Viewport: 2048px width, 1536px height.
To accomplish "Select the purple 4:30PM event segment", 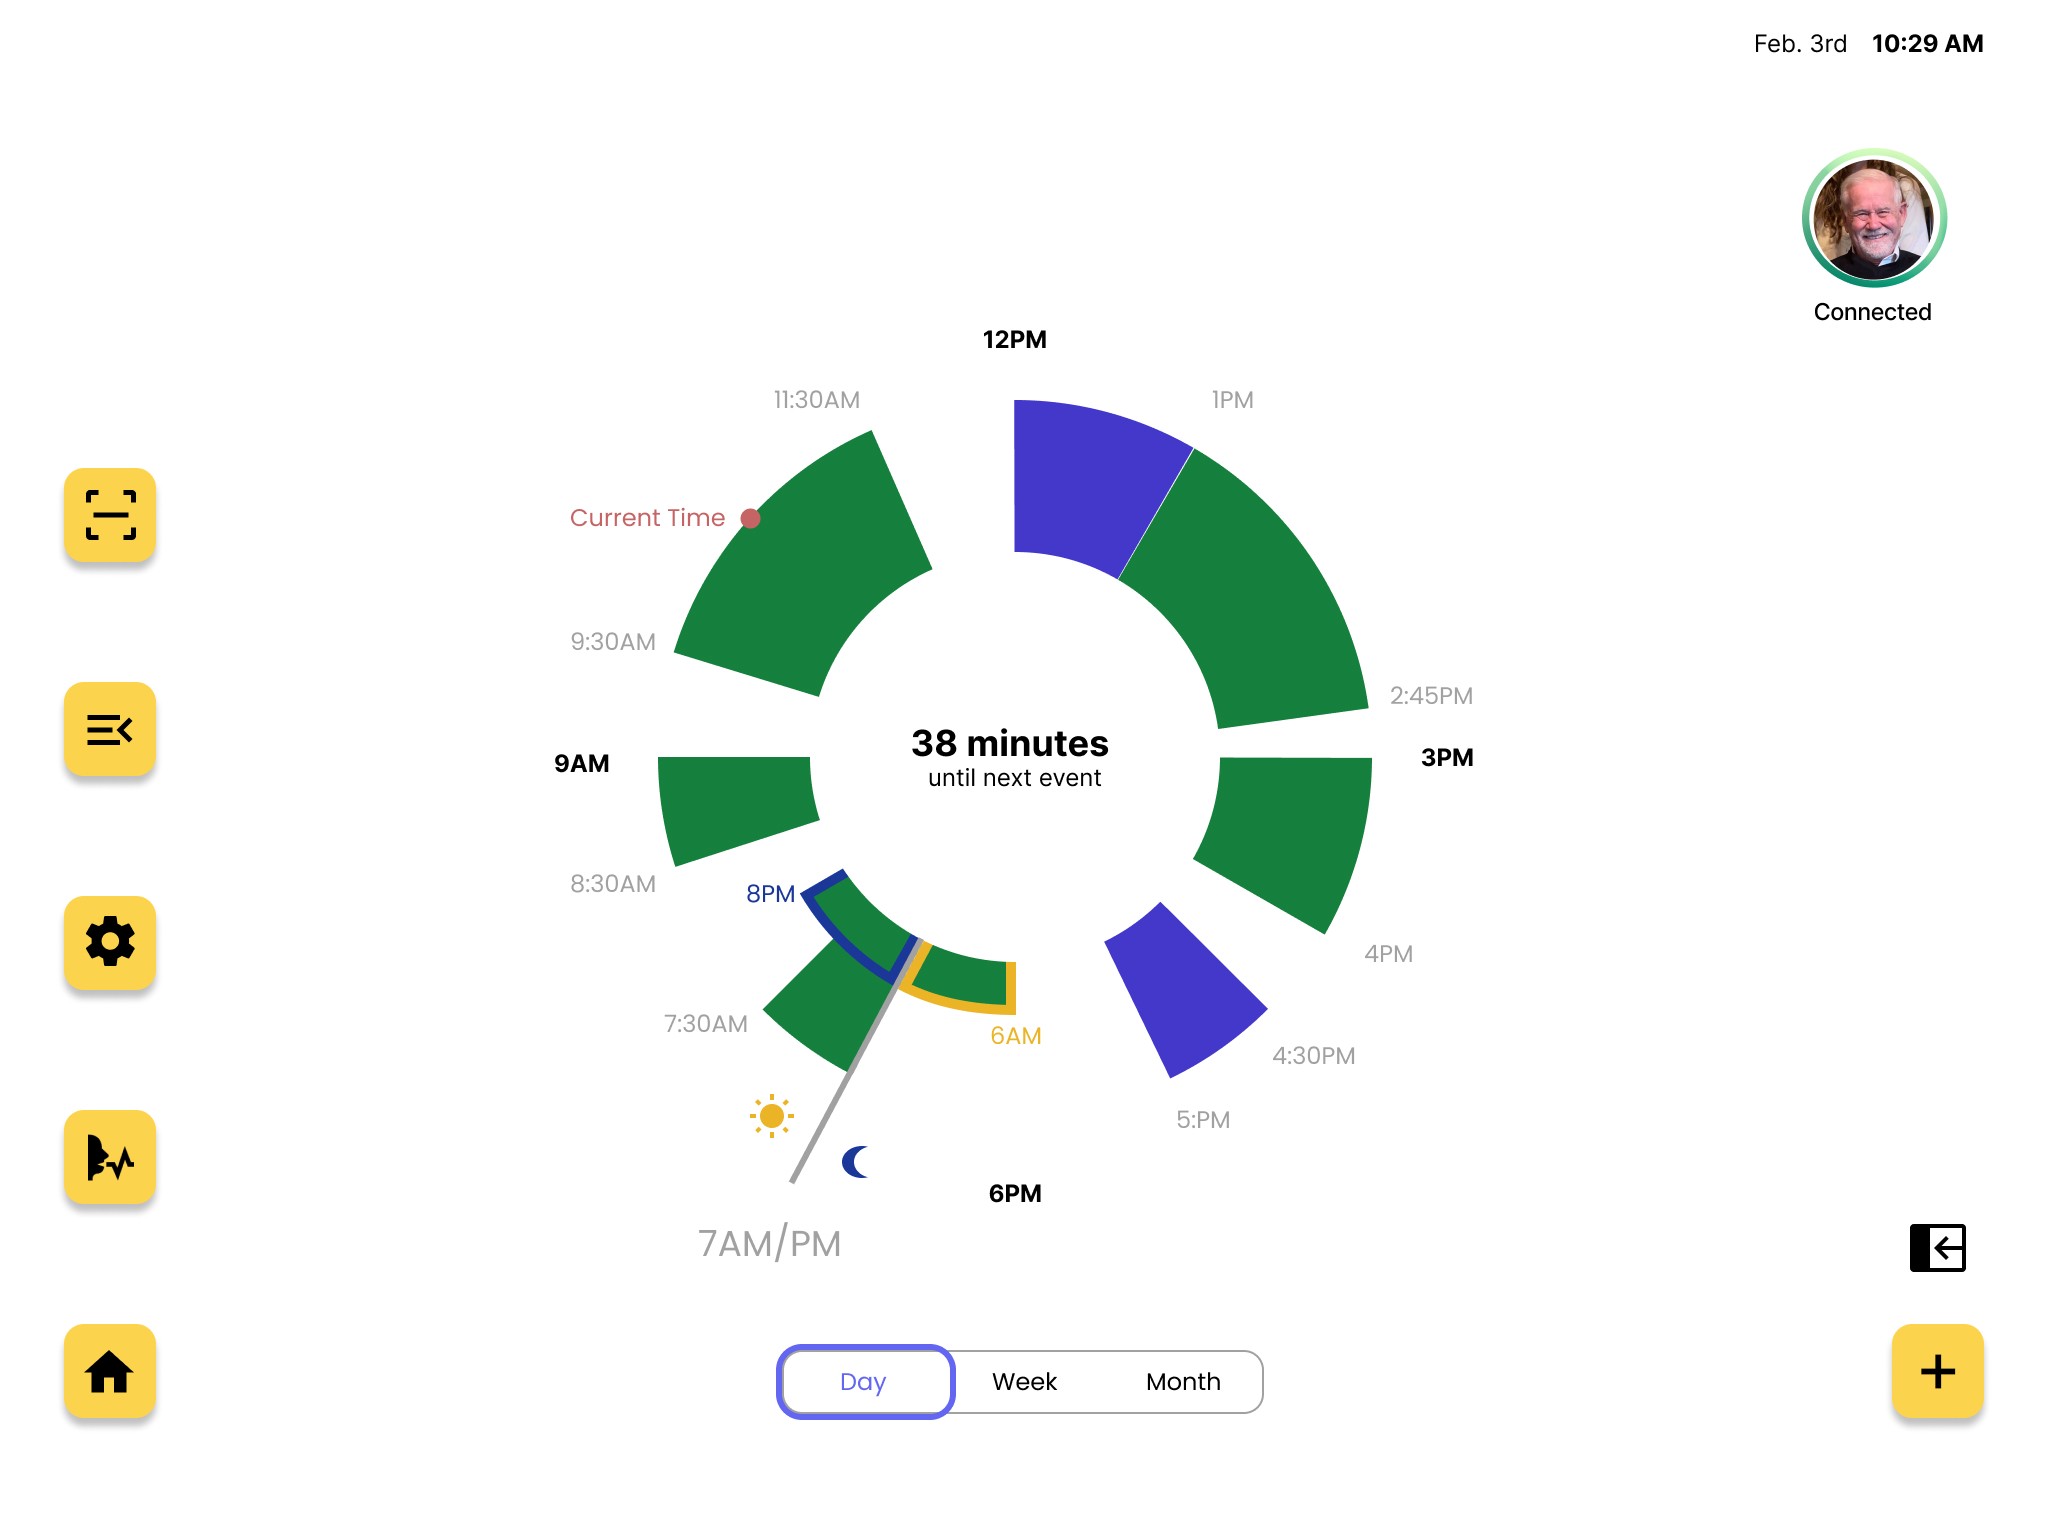I will point(1185,990).
